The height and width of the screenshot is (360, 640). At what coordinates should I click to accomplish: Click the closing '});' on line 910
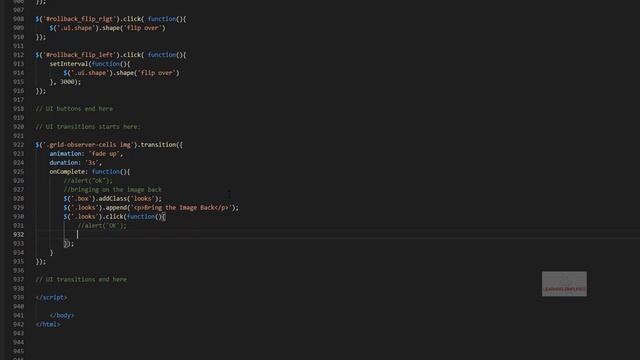pyautogui.click(x=41, y=37)
